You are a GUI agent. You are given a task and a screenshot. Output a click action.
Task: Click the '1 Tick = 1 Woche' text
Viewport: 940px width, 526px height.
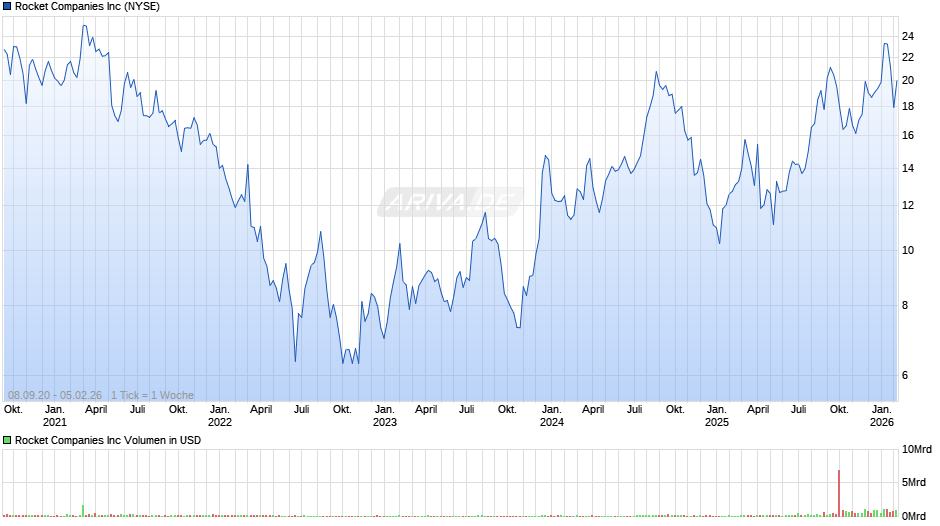click(152, 395)
